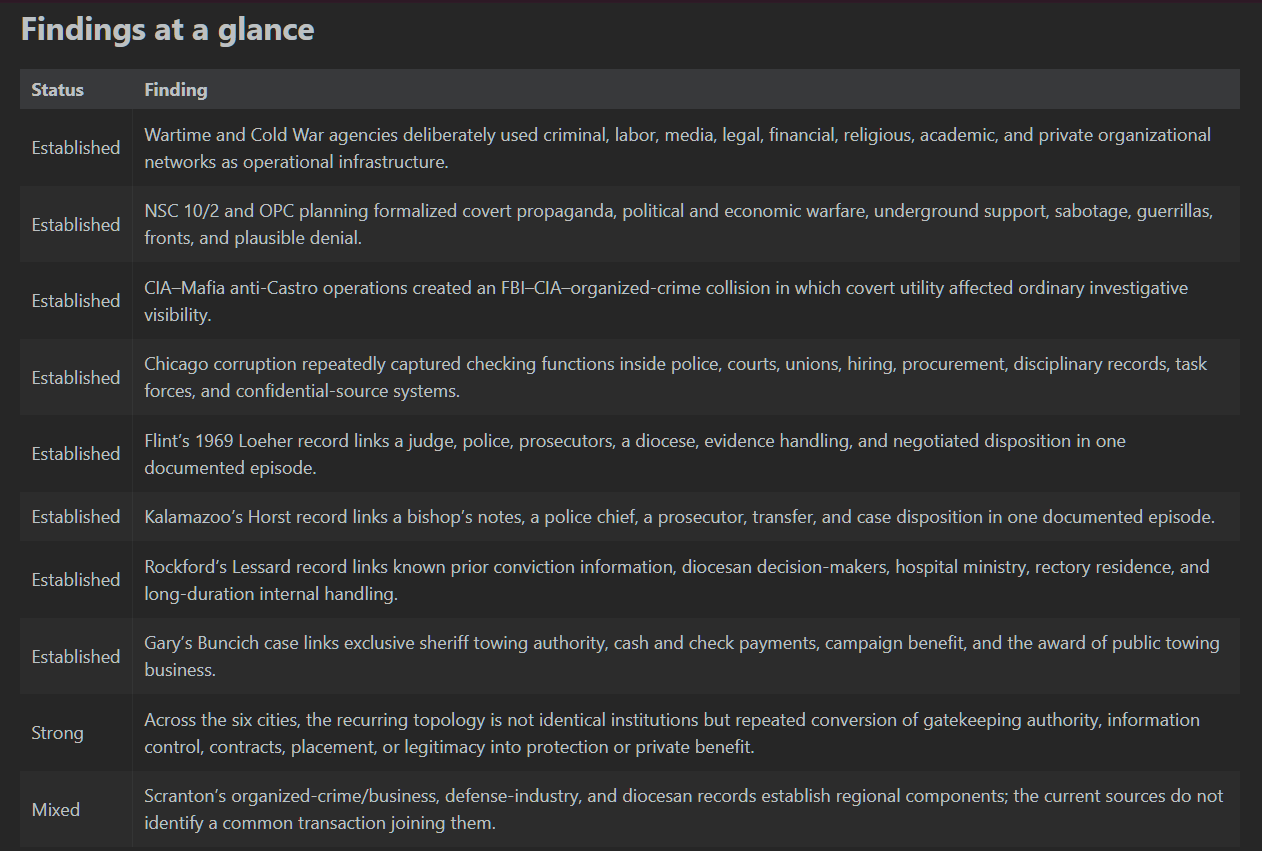Click Established status beside NSC 10/2 row
Image resolution: width=1262 pixels, height=851 pixels.
pos(75,225)
